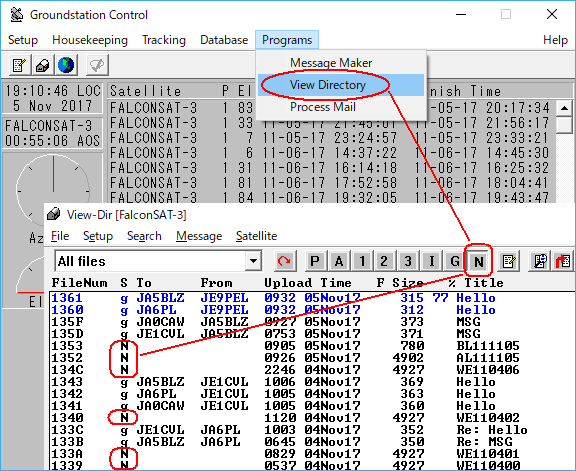This screenshot has width=576, height=471.
Task: Select file row 1343 to JA5BLZ
Action: pos(312,382)
